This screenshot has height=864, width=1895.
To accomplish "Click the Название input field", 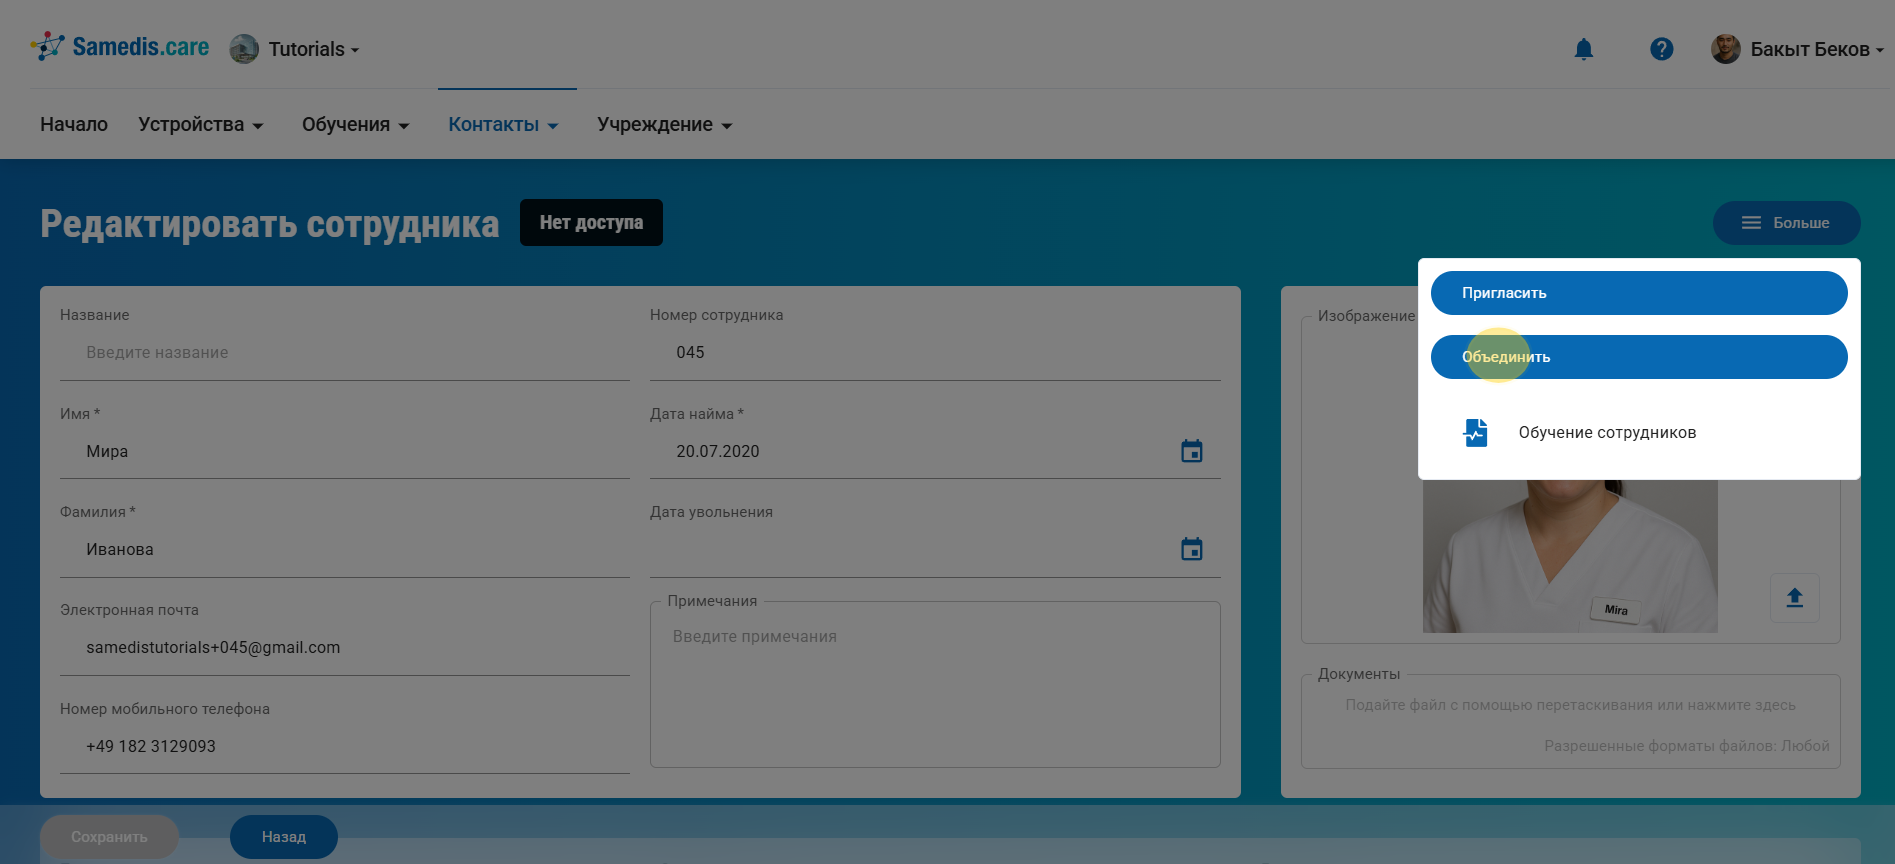I will pos(344,353).
